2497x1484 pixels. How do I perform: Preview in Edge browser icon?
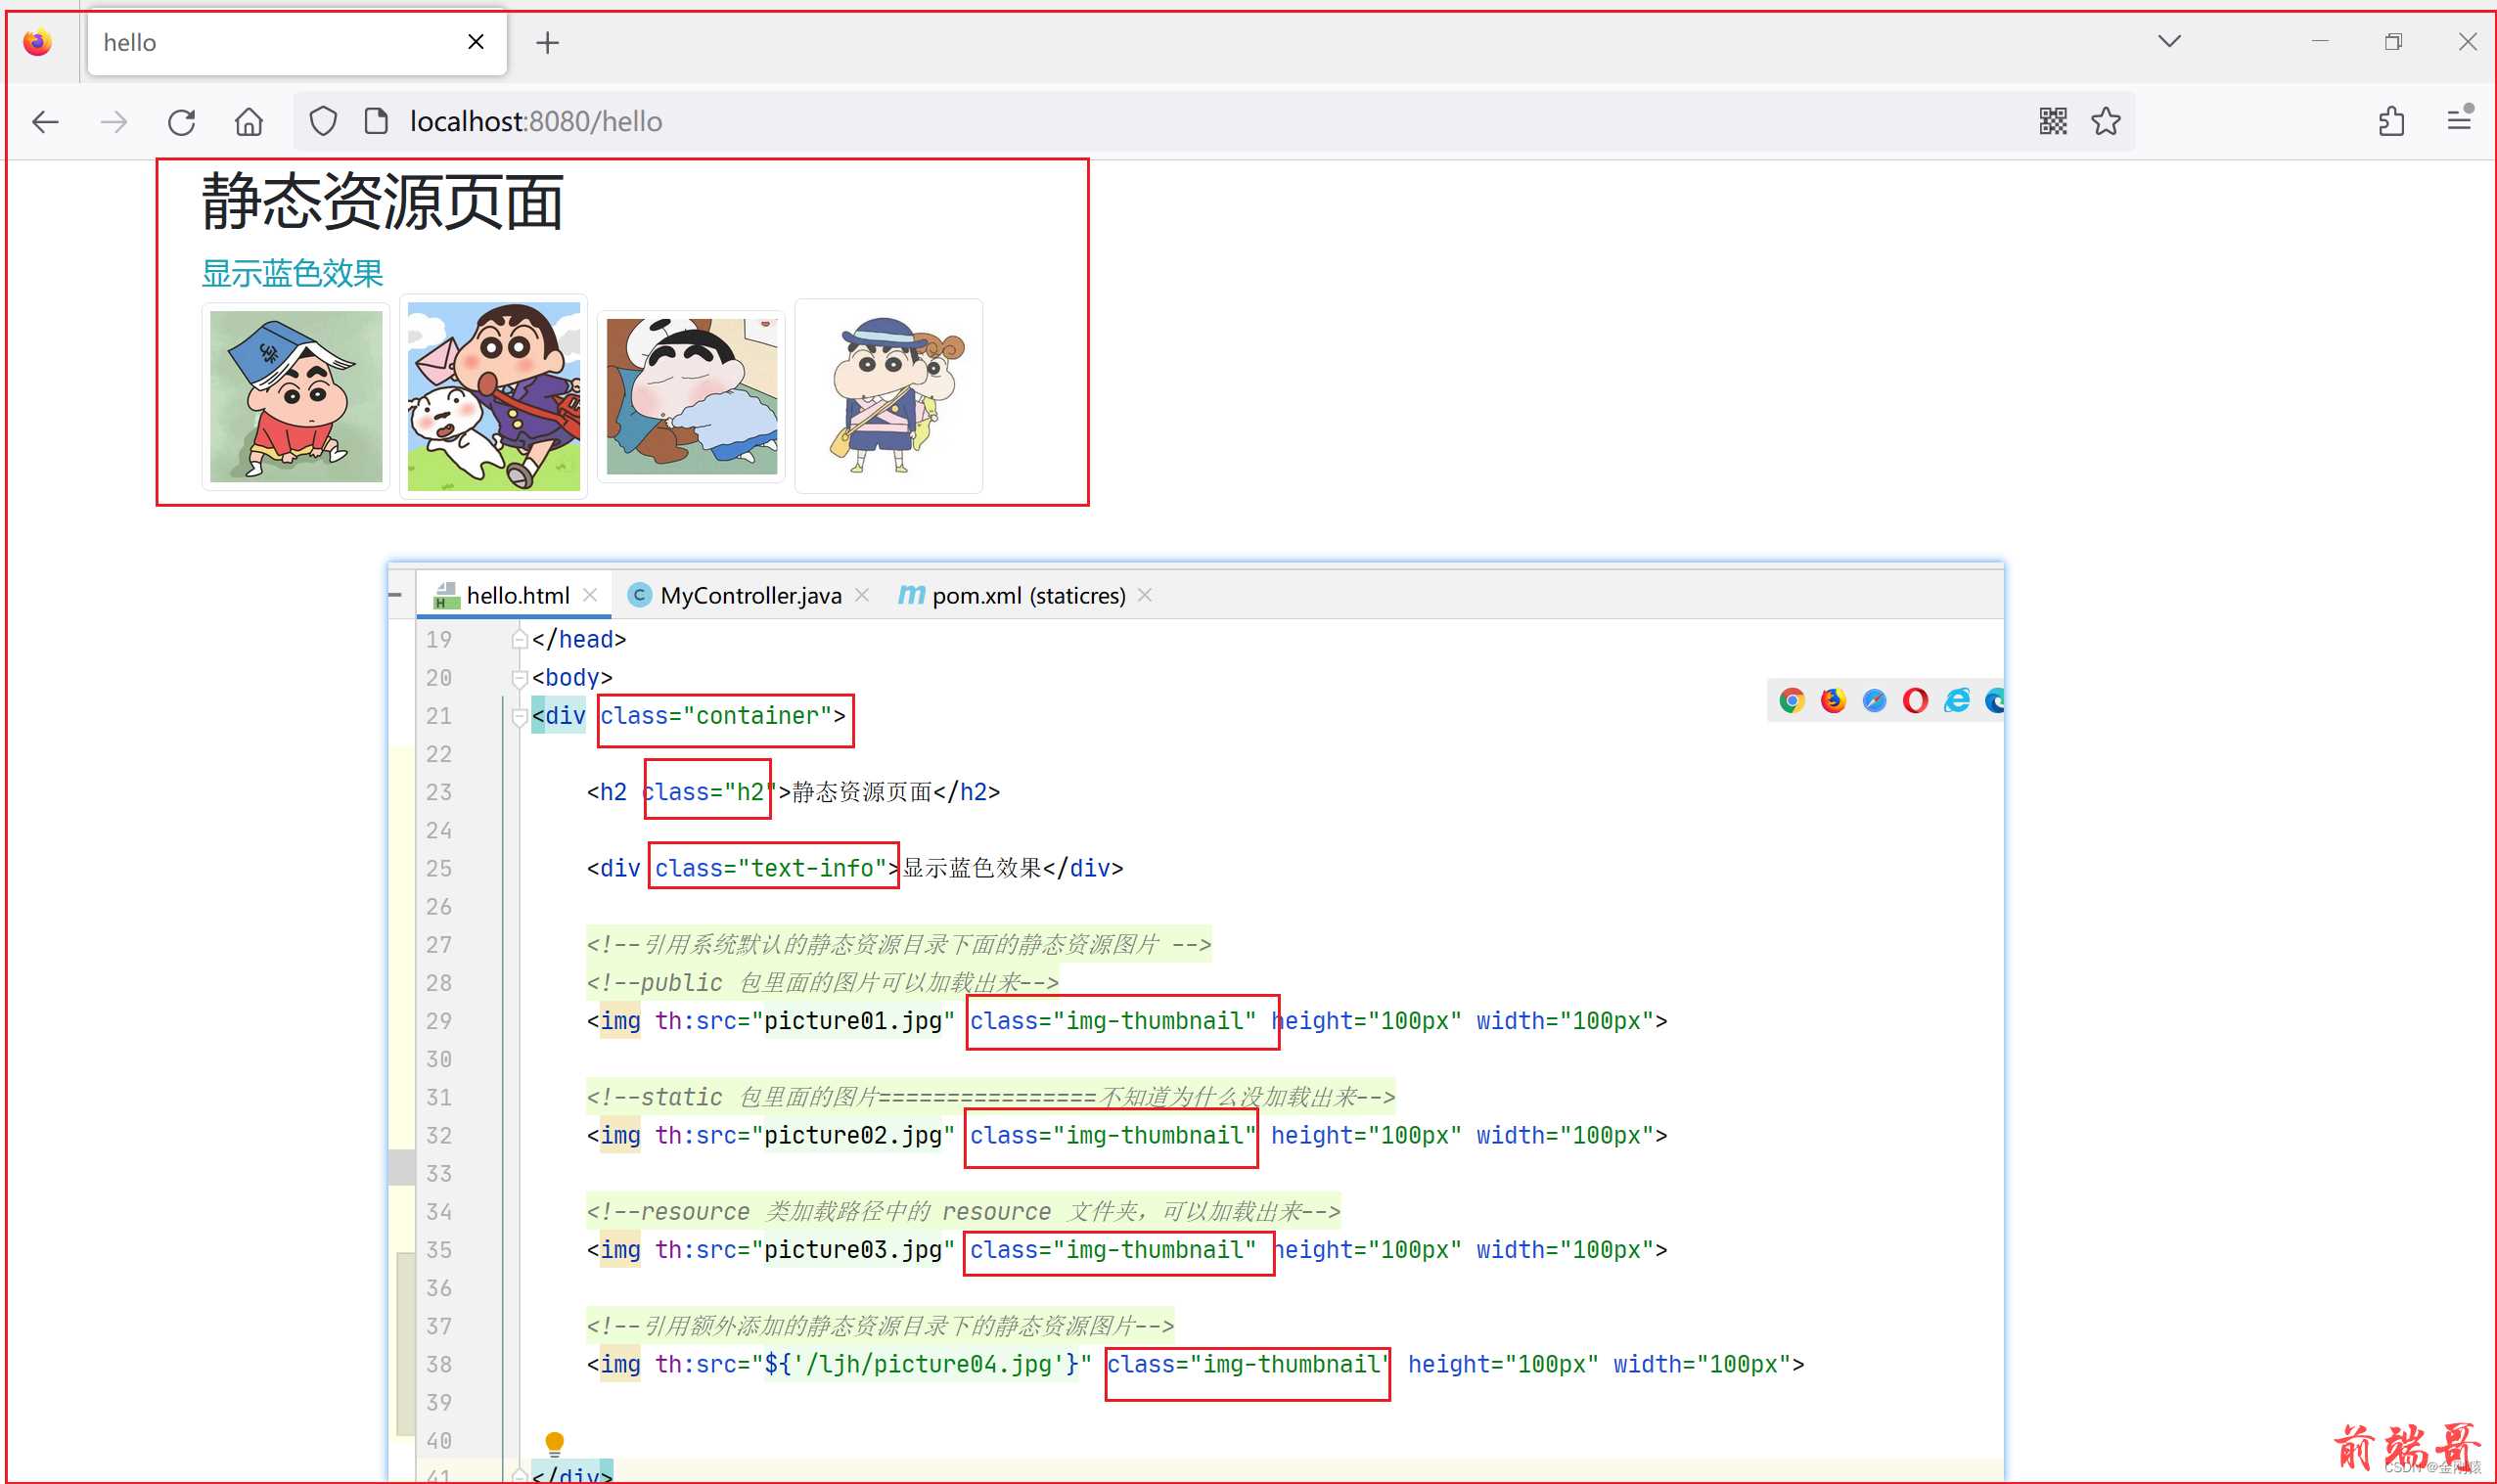[1994, 701]
